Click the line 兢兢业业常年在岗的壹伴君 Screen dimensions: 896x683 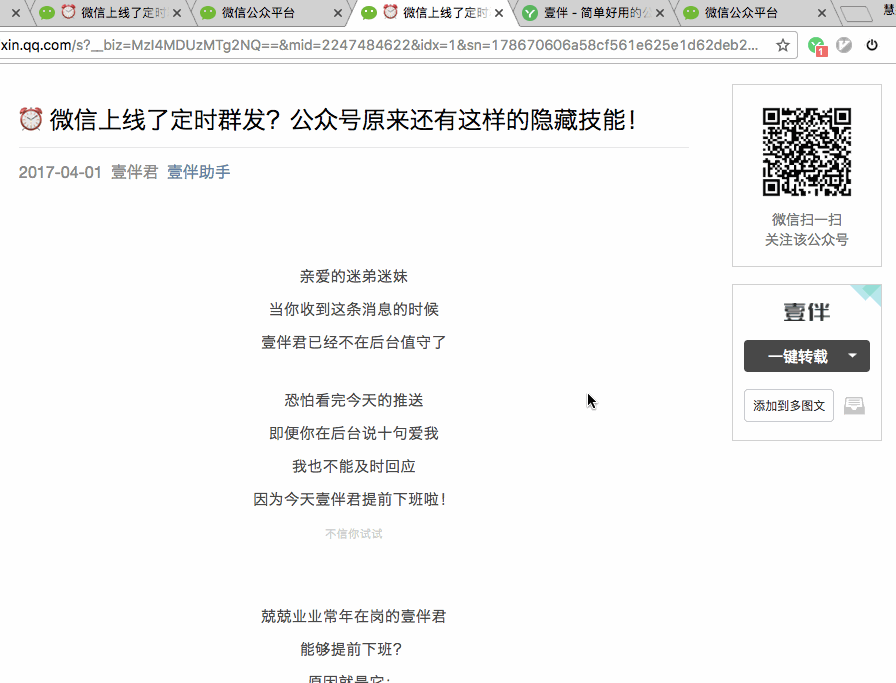click(354, 617)
